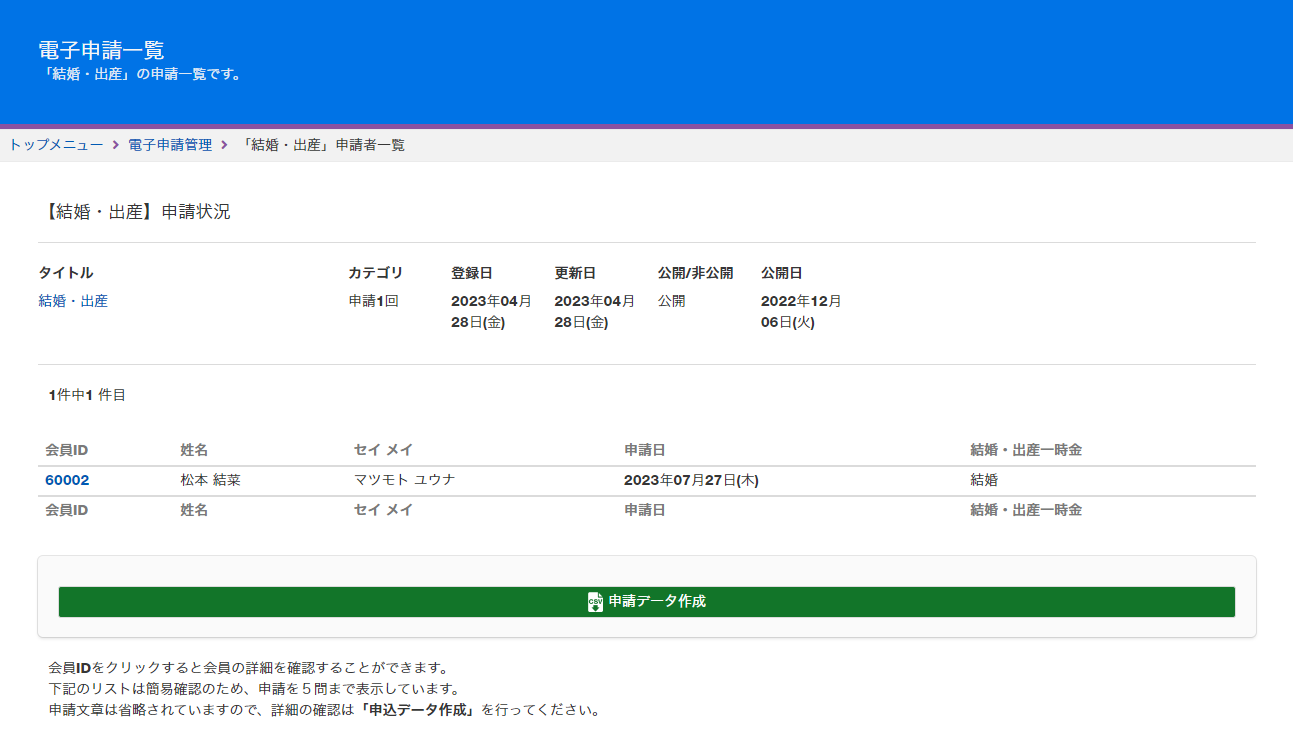Click the 1件中1 件目 count text
This screenshot has height=741, width=1293.
[87, 395]
